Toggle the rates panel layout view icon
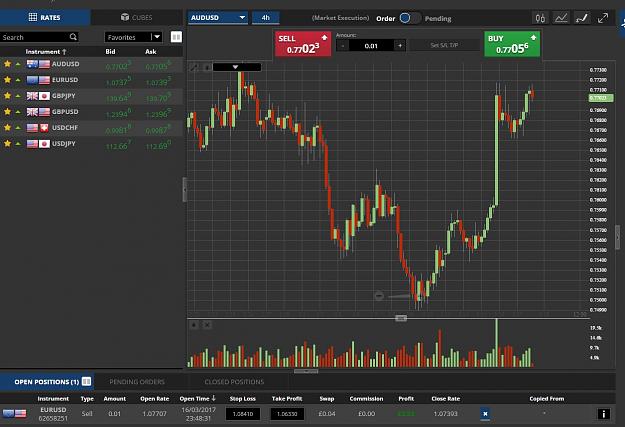The width and height of the screenshot is (625, 427). (176, 37)
